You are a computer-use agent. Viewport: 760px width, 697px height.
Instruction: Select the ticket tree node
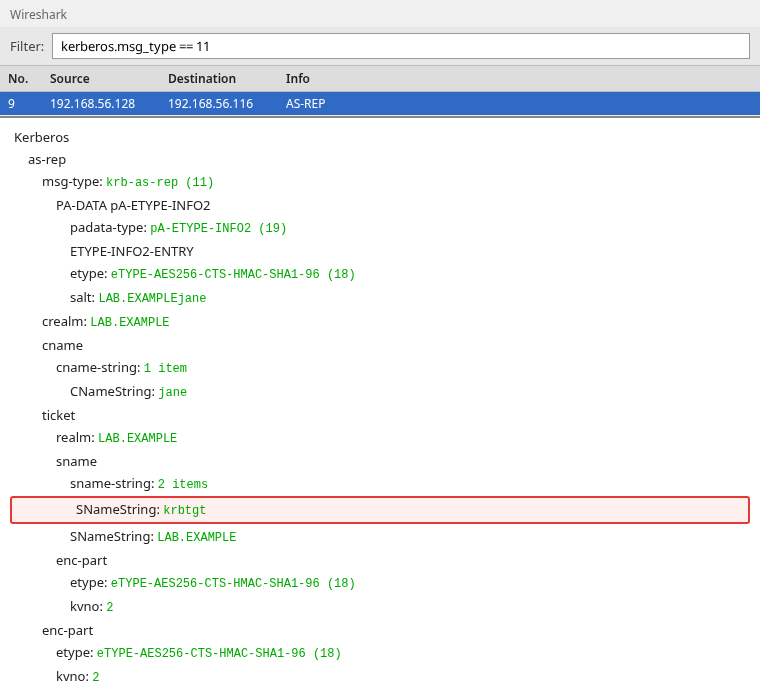59,415
